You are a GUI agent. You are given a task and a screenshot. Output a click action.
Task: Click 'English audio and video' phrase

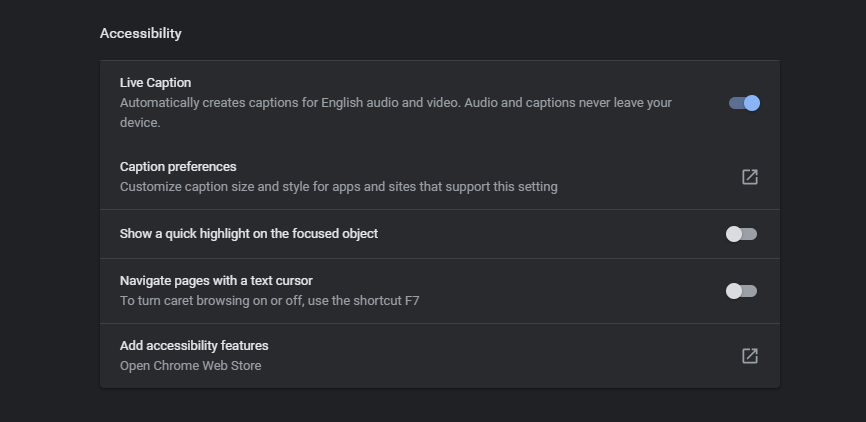[390, 103]
